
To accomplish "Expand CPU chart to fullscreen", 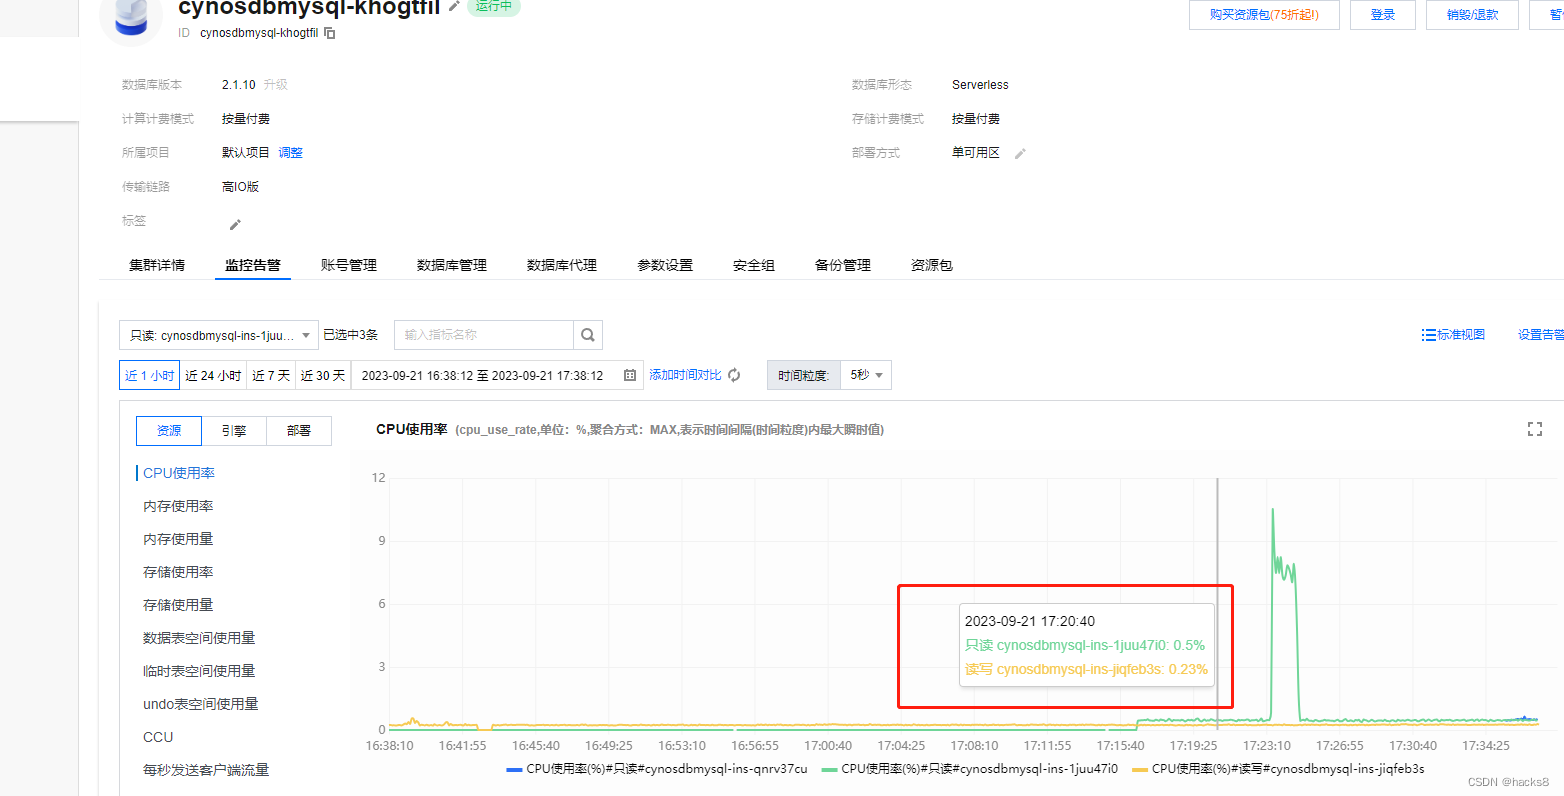I will pos(1535,429).
